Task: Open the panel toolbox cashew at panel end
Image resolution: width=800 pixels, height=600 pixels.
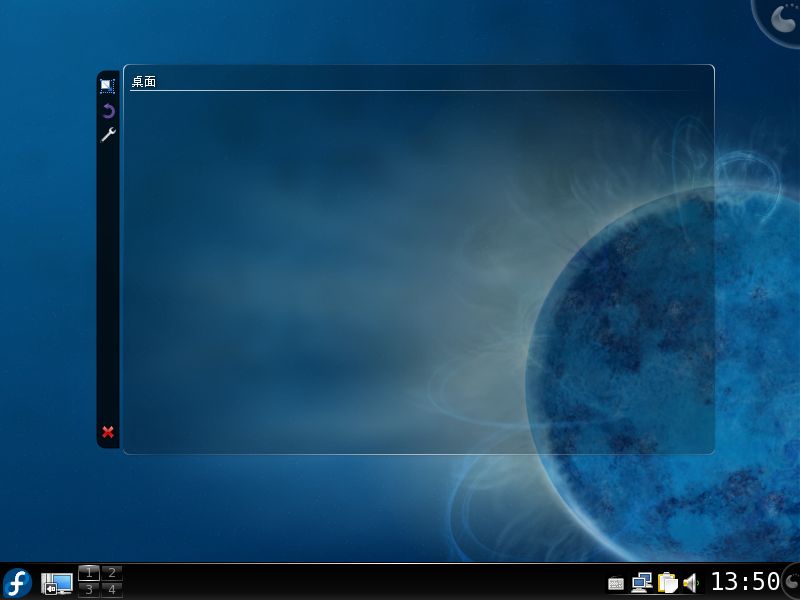Action: point(792,582)
